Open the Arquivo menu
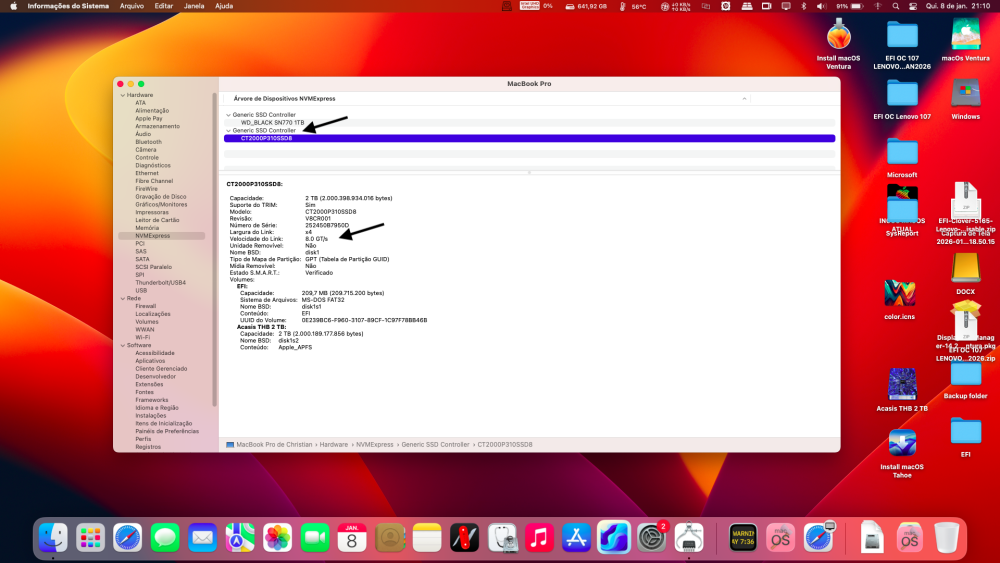 coord(132,6)
